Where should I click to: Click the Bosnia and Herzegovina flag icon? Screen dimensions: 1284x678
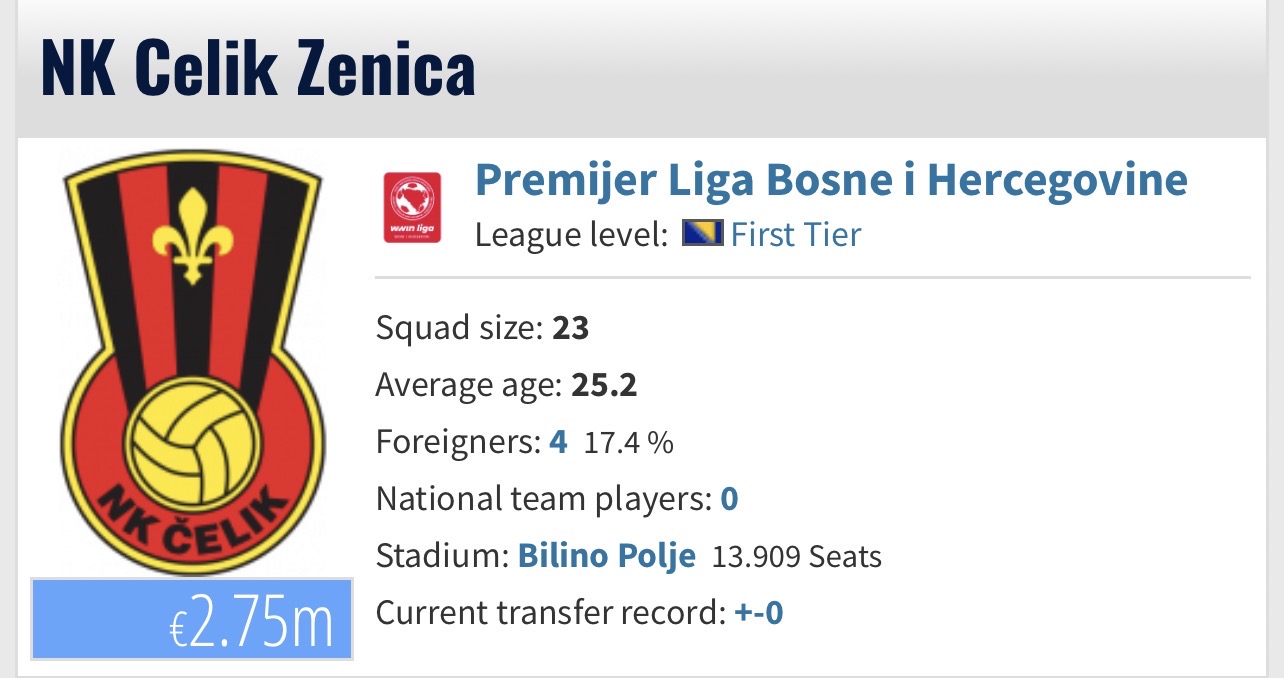702,235
